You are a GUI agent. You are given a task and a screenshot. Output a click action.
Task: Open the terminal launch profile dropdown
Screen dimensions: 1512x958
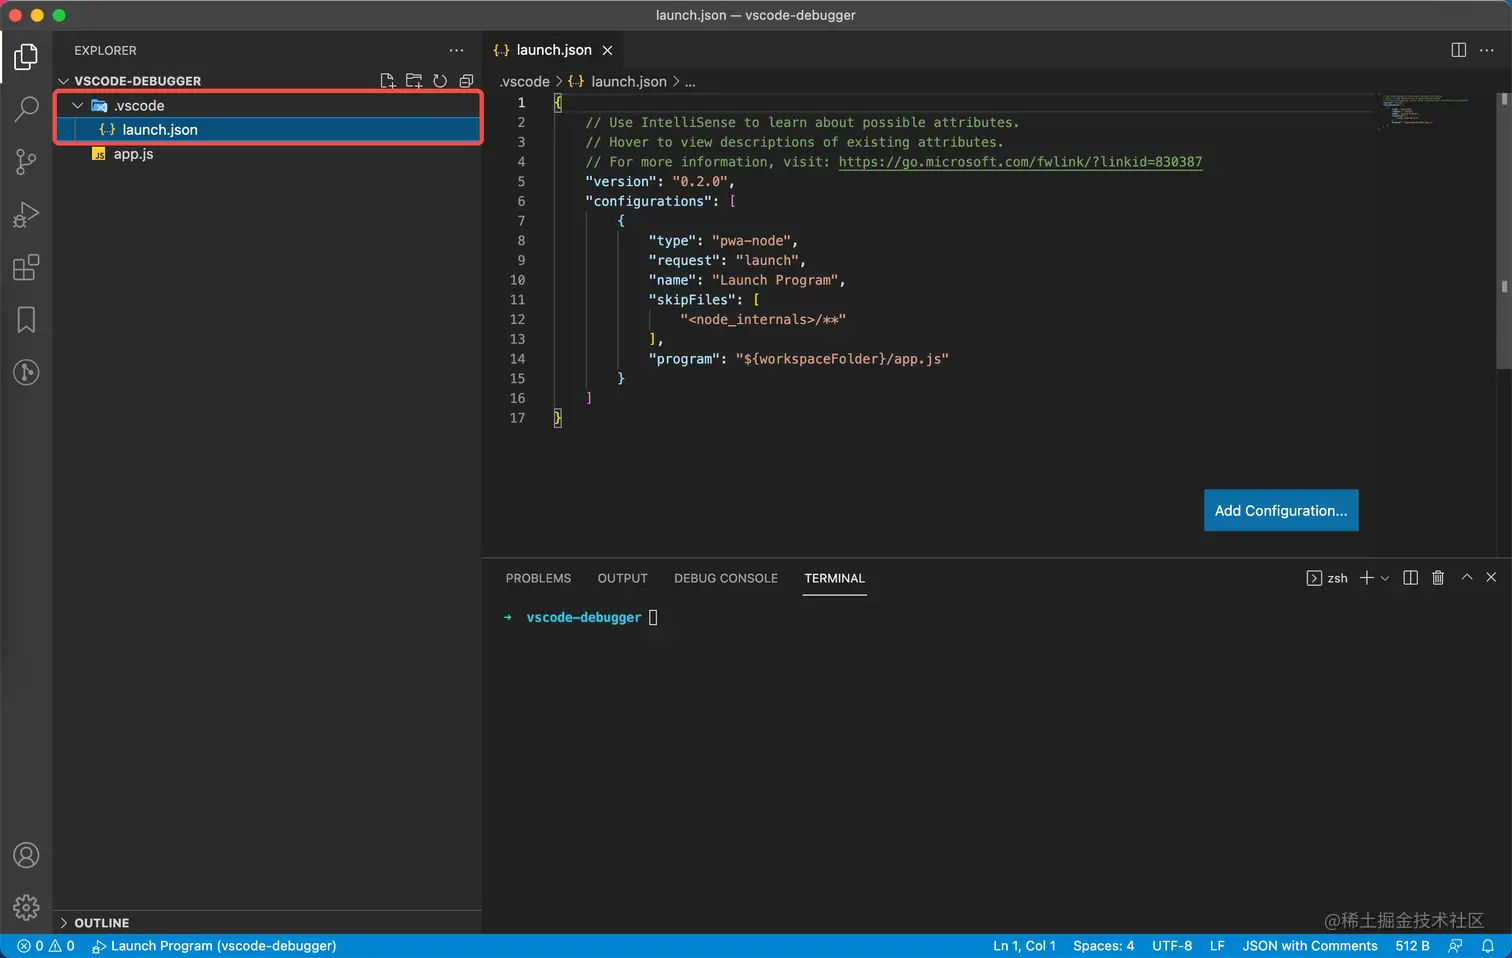[x=1385, y=578]
